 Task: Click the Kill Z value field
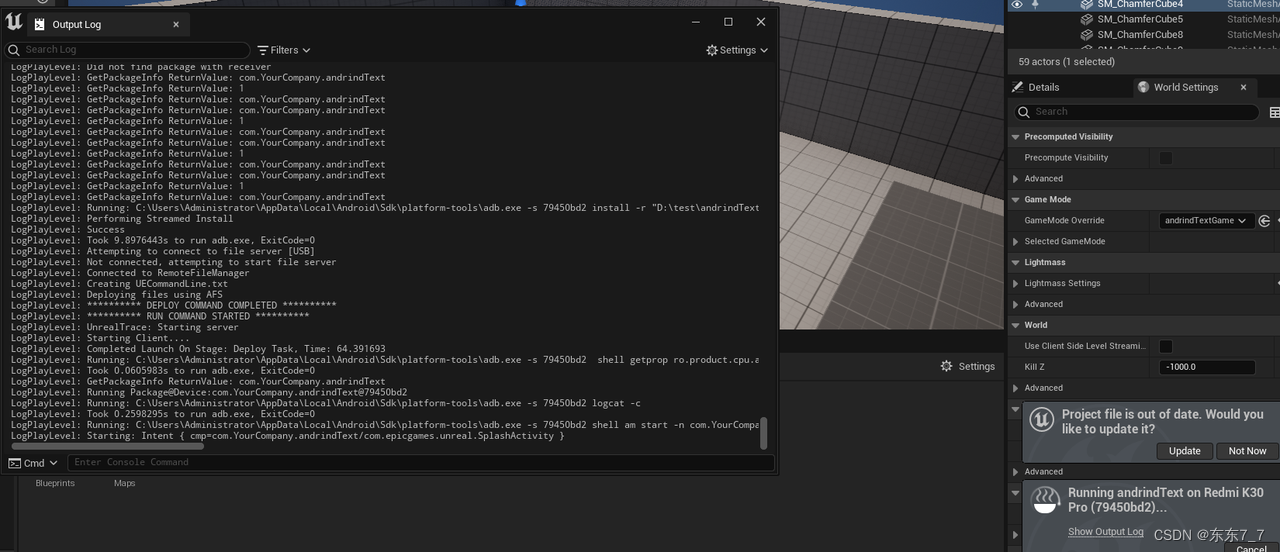point(1207,367)
